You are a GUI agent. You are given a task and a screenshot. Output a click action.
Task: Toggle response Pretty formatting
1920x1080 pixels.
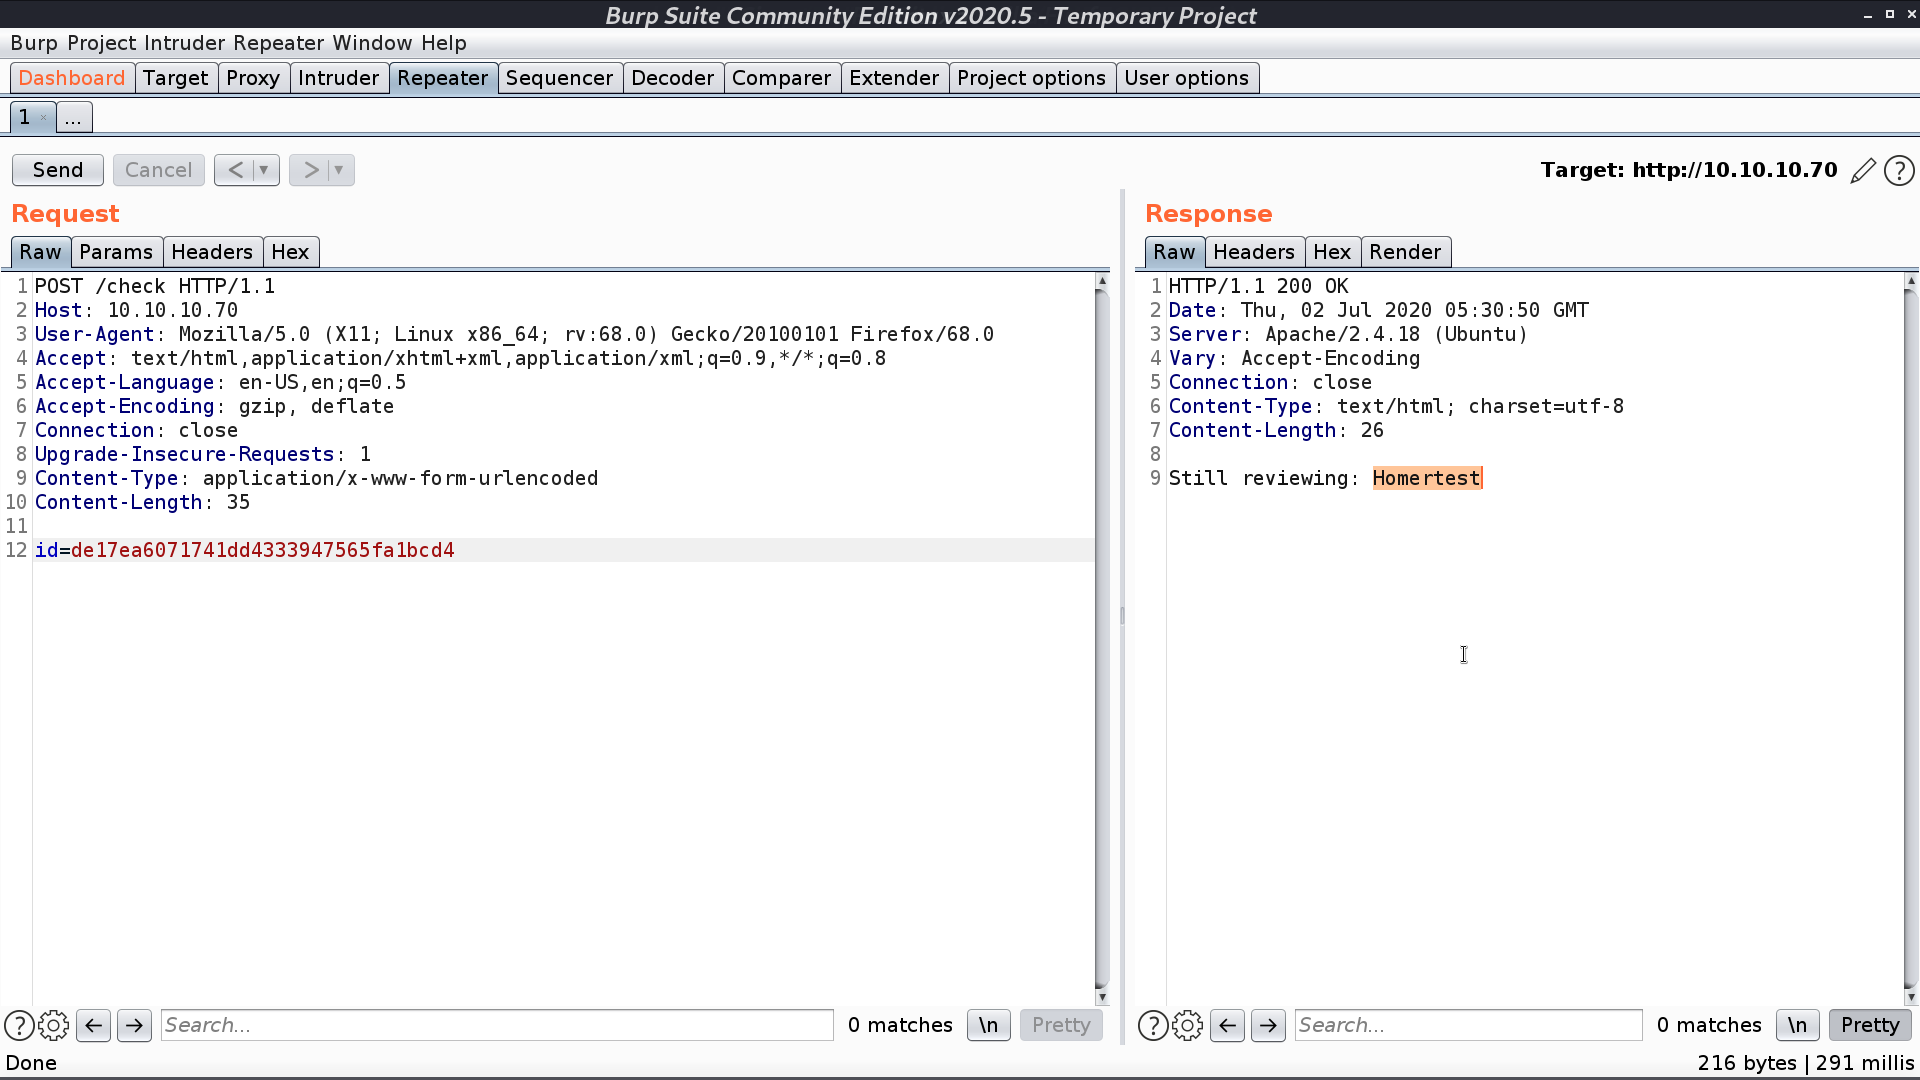click(x=1869, y=1025)
